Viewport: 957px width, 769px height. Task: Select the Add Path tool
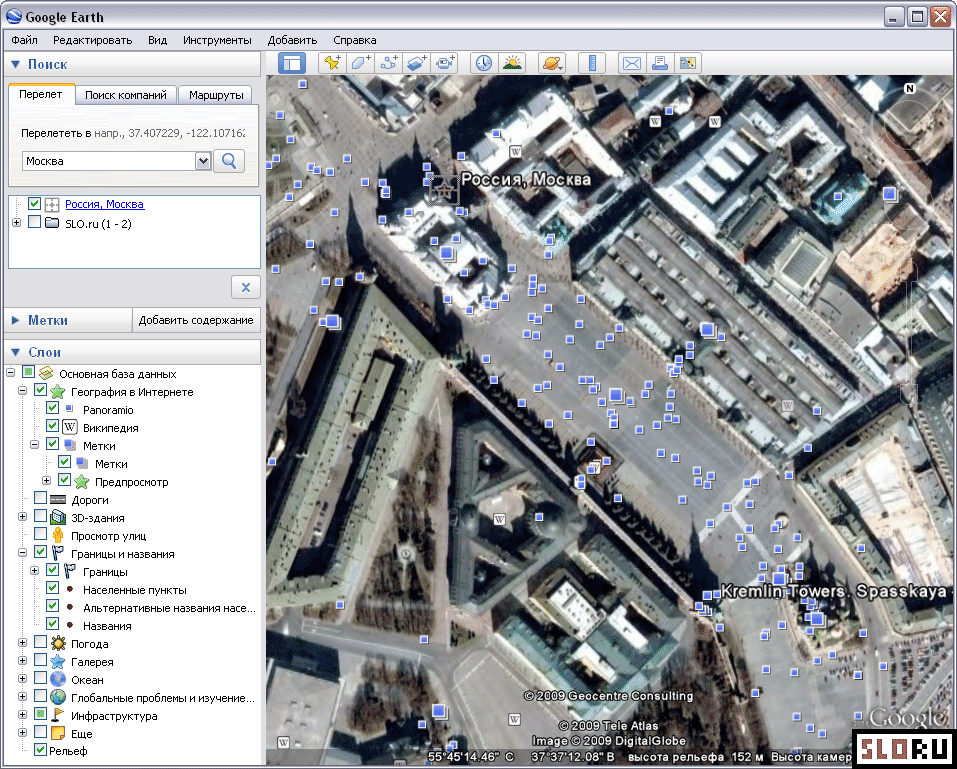pyautogui.click(x=388, y=63)
